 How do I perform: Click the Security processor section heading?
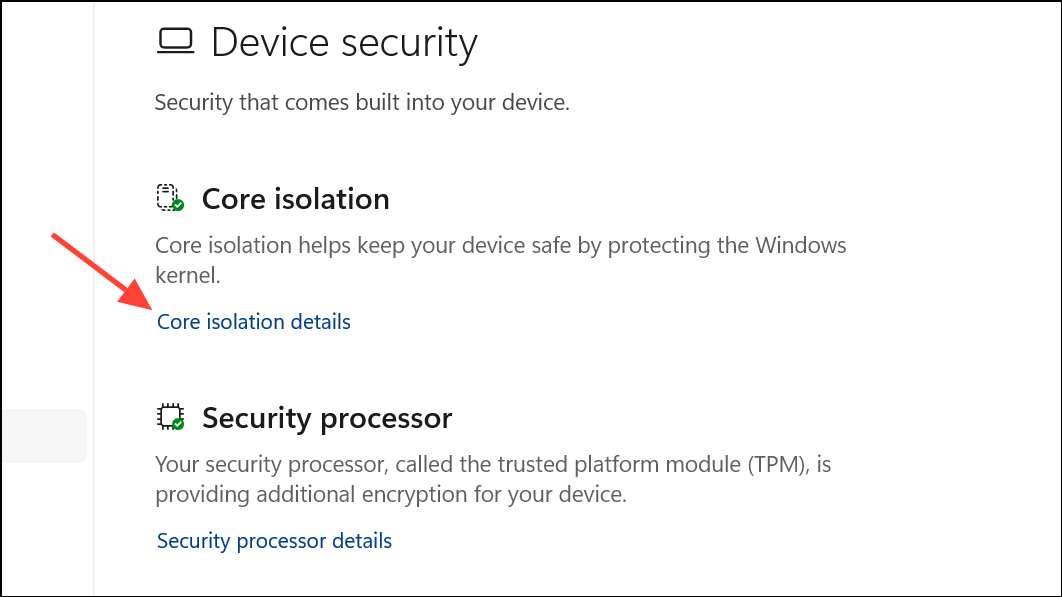327,418
